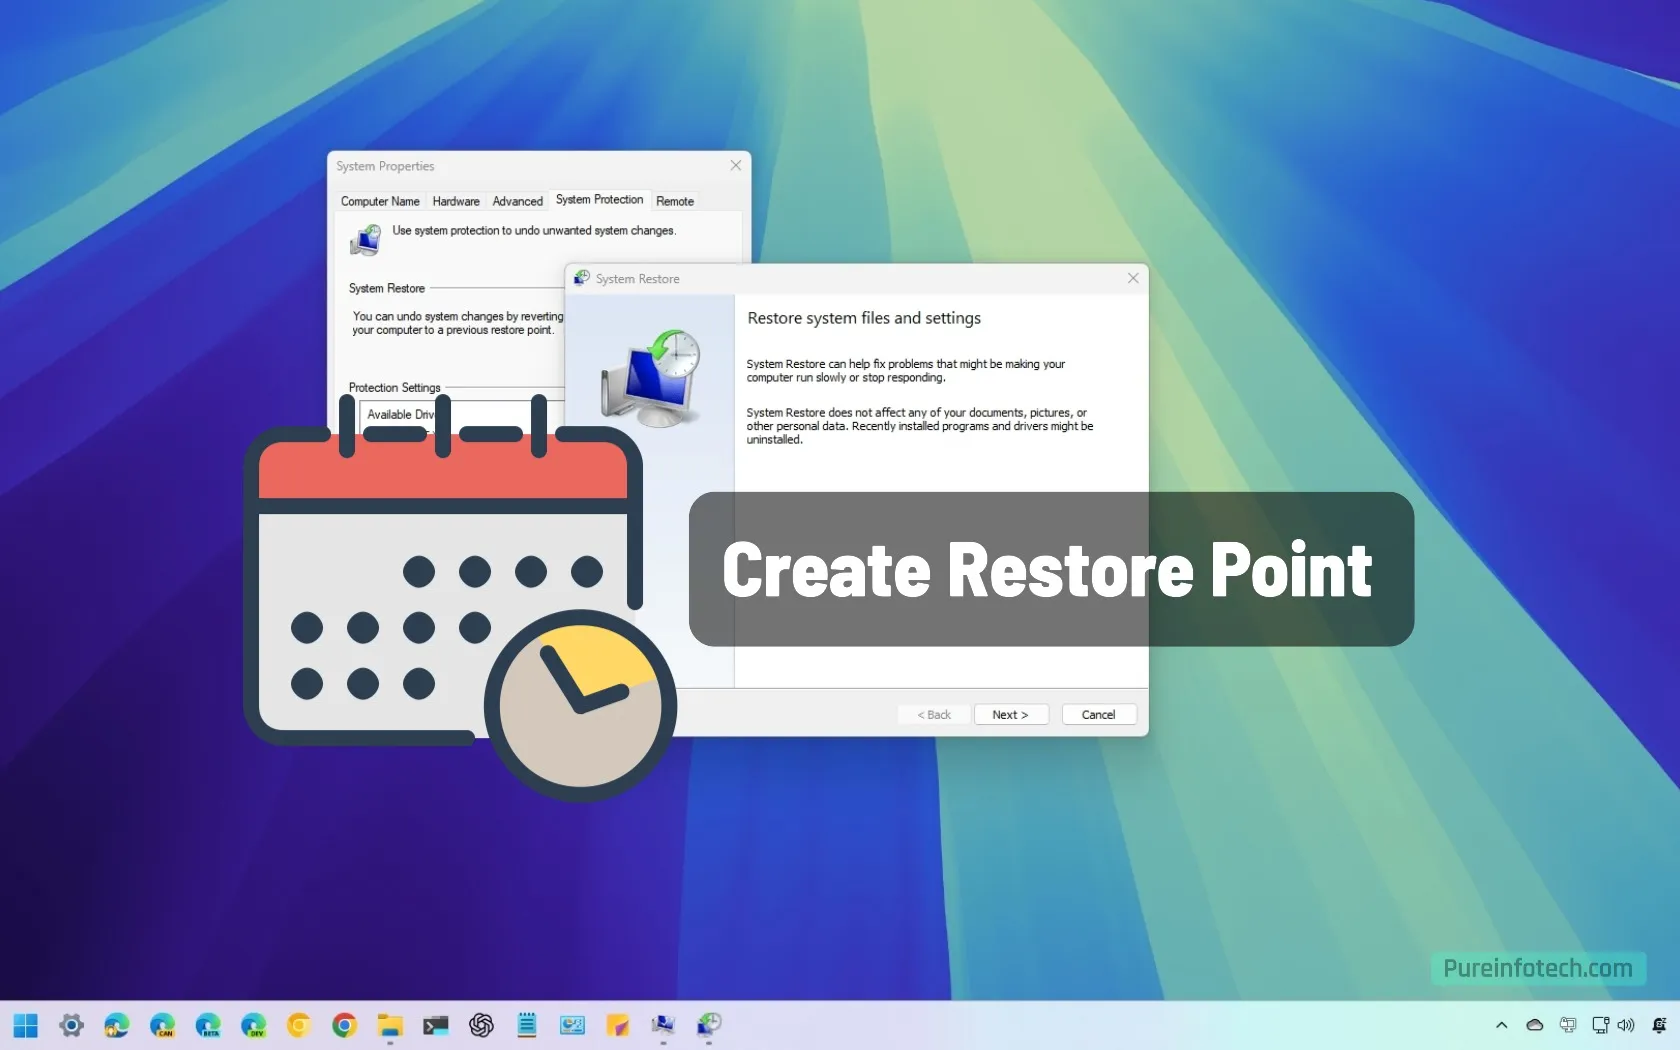Click Next in the System Restore wizard
This screenshot has height=1050, width=1680.
[x=1010, y=714]
